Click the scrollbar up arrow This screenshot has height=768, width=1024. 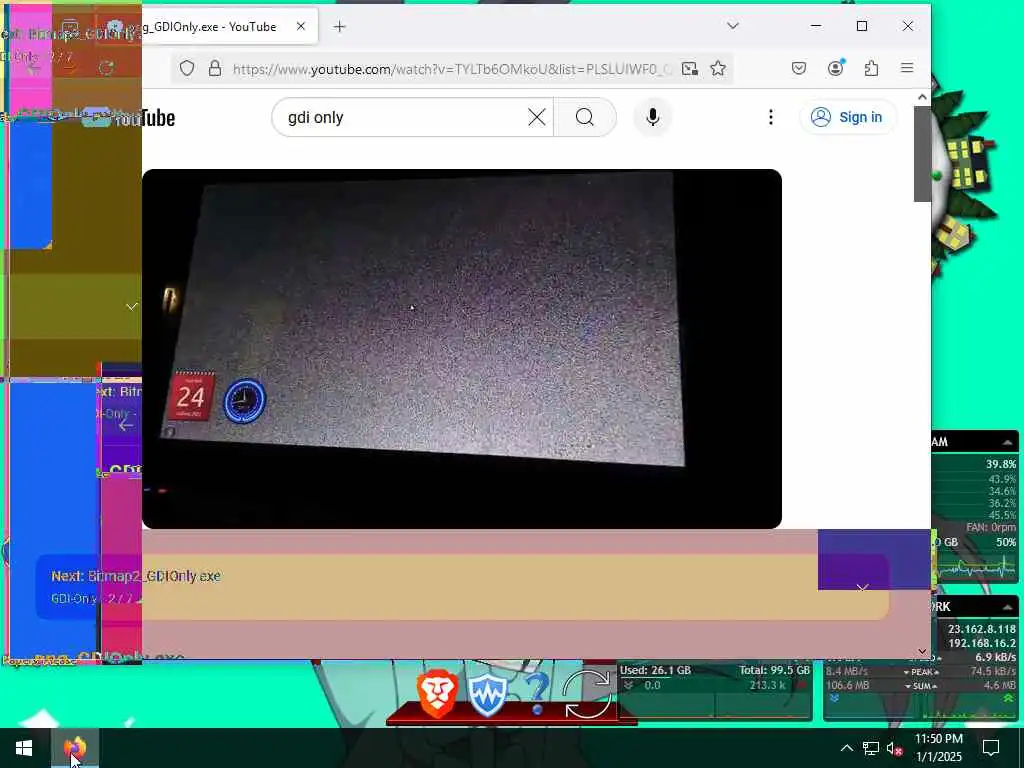[x=922, y=97]
